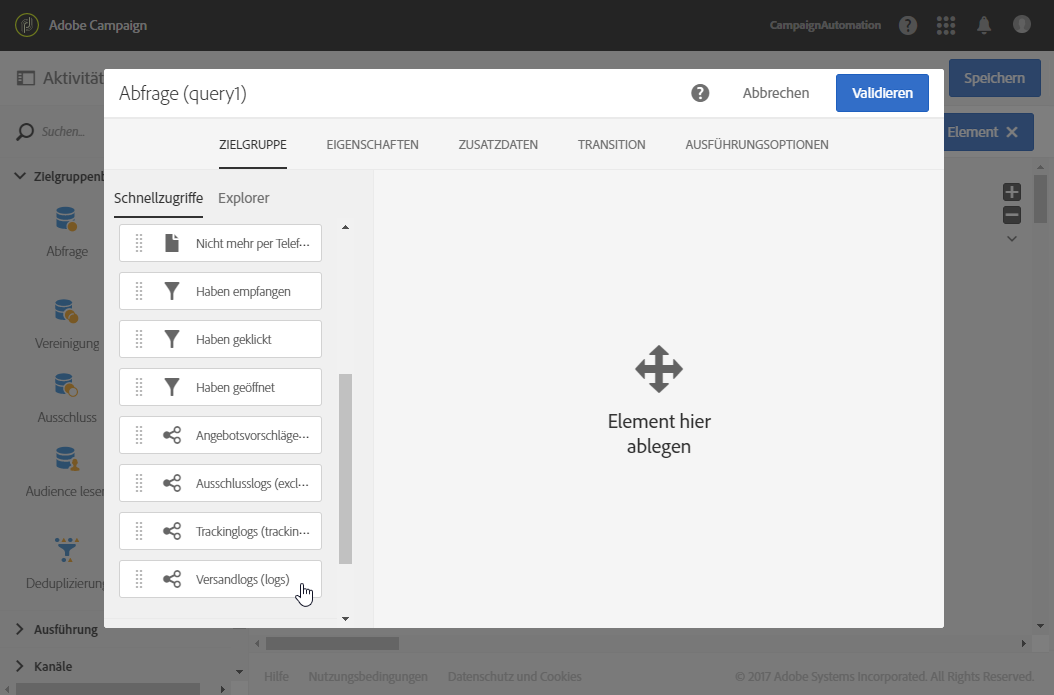Image resolution: width=1054 pixels, height=695 pixels.
Task: Click shortcut list scroll-down arrow
Action: pyautogui.click(x=346, y=618)
